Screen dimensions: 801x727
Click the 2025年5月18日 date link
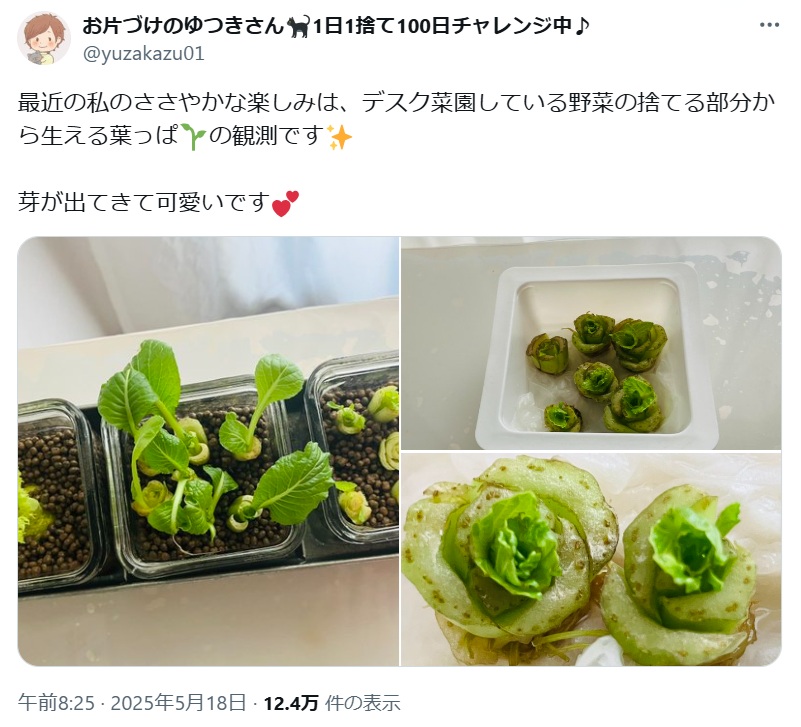(x=179, y=703)
